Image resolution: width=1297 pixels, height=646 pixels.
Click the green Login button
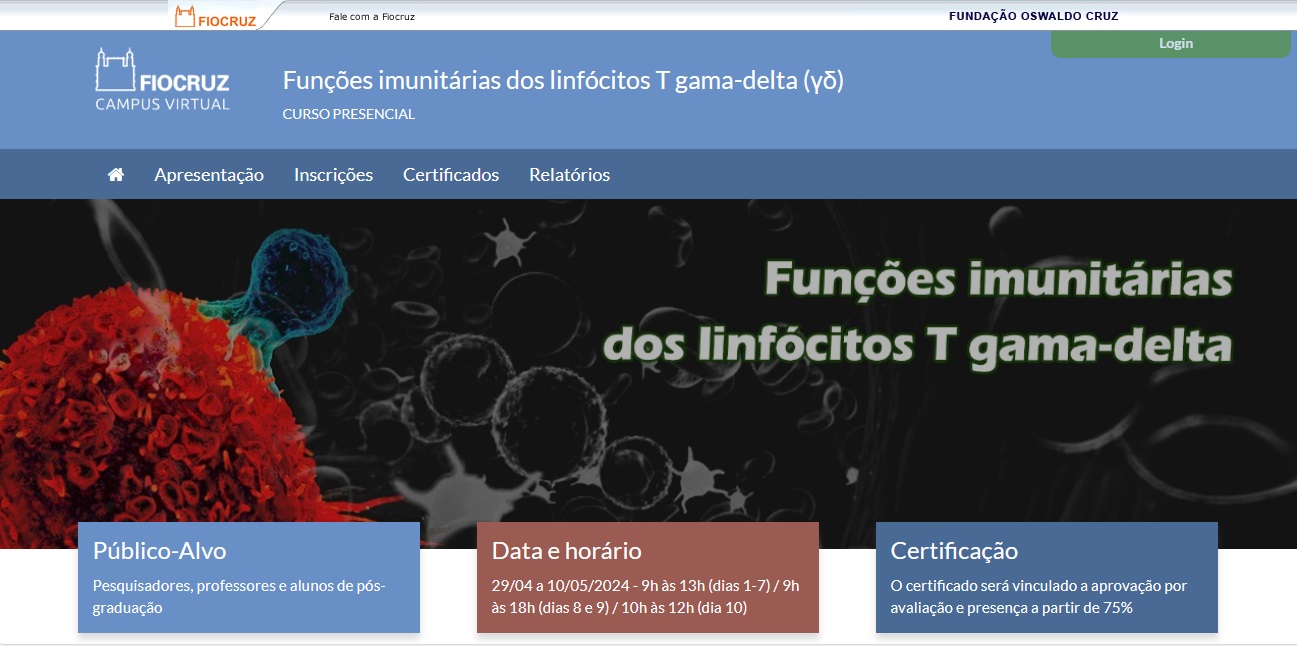[1171, 44]
